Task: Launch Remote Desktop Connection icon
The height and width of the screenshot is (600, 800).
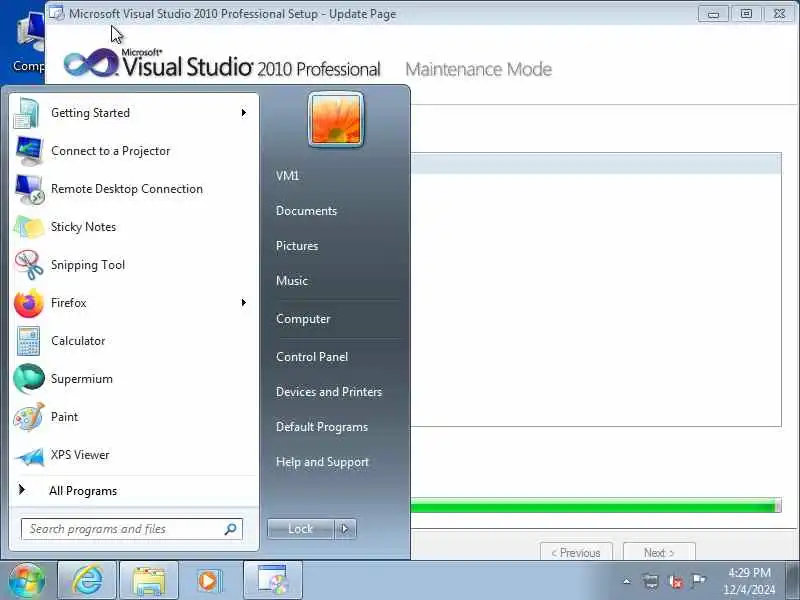Action: [x=29, y=189]
